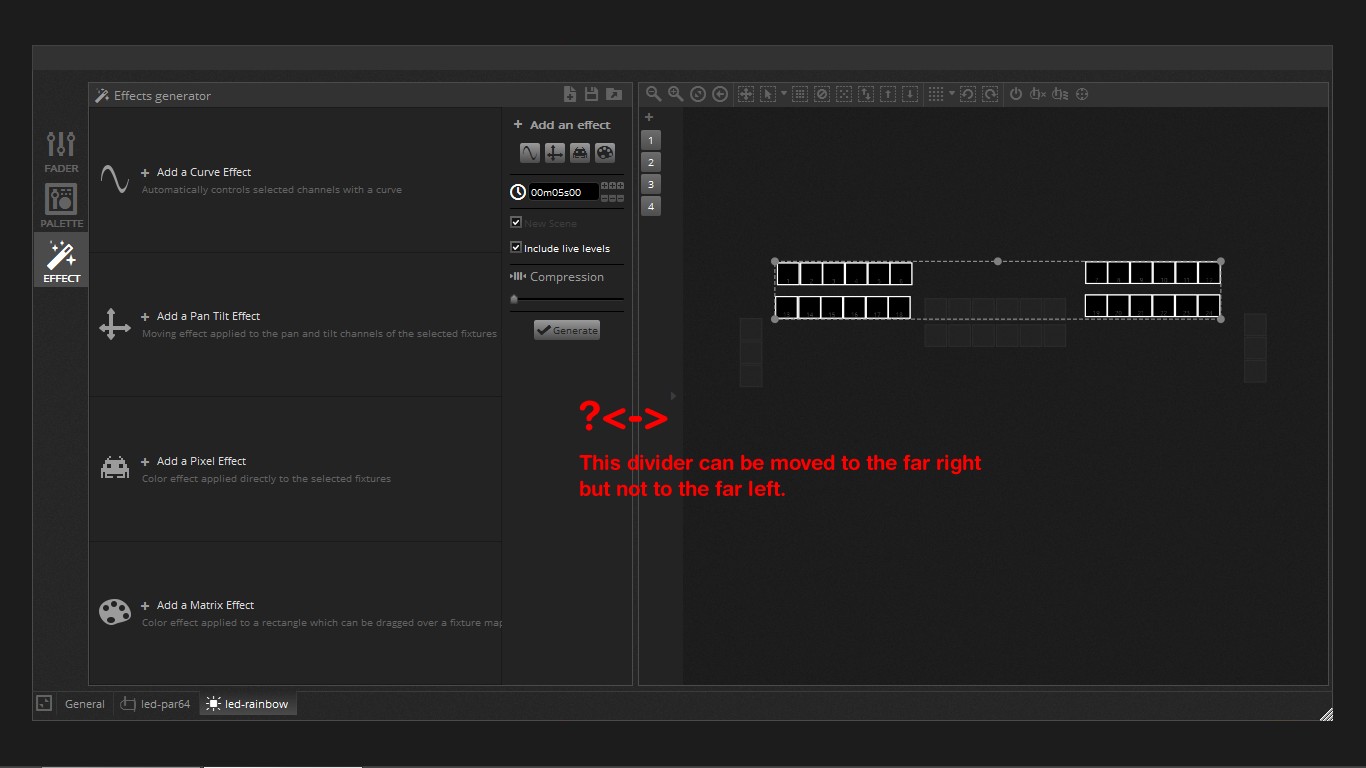
Task: Click the open folder icon in Effects generator header
Action: 614,94
